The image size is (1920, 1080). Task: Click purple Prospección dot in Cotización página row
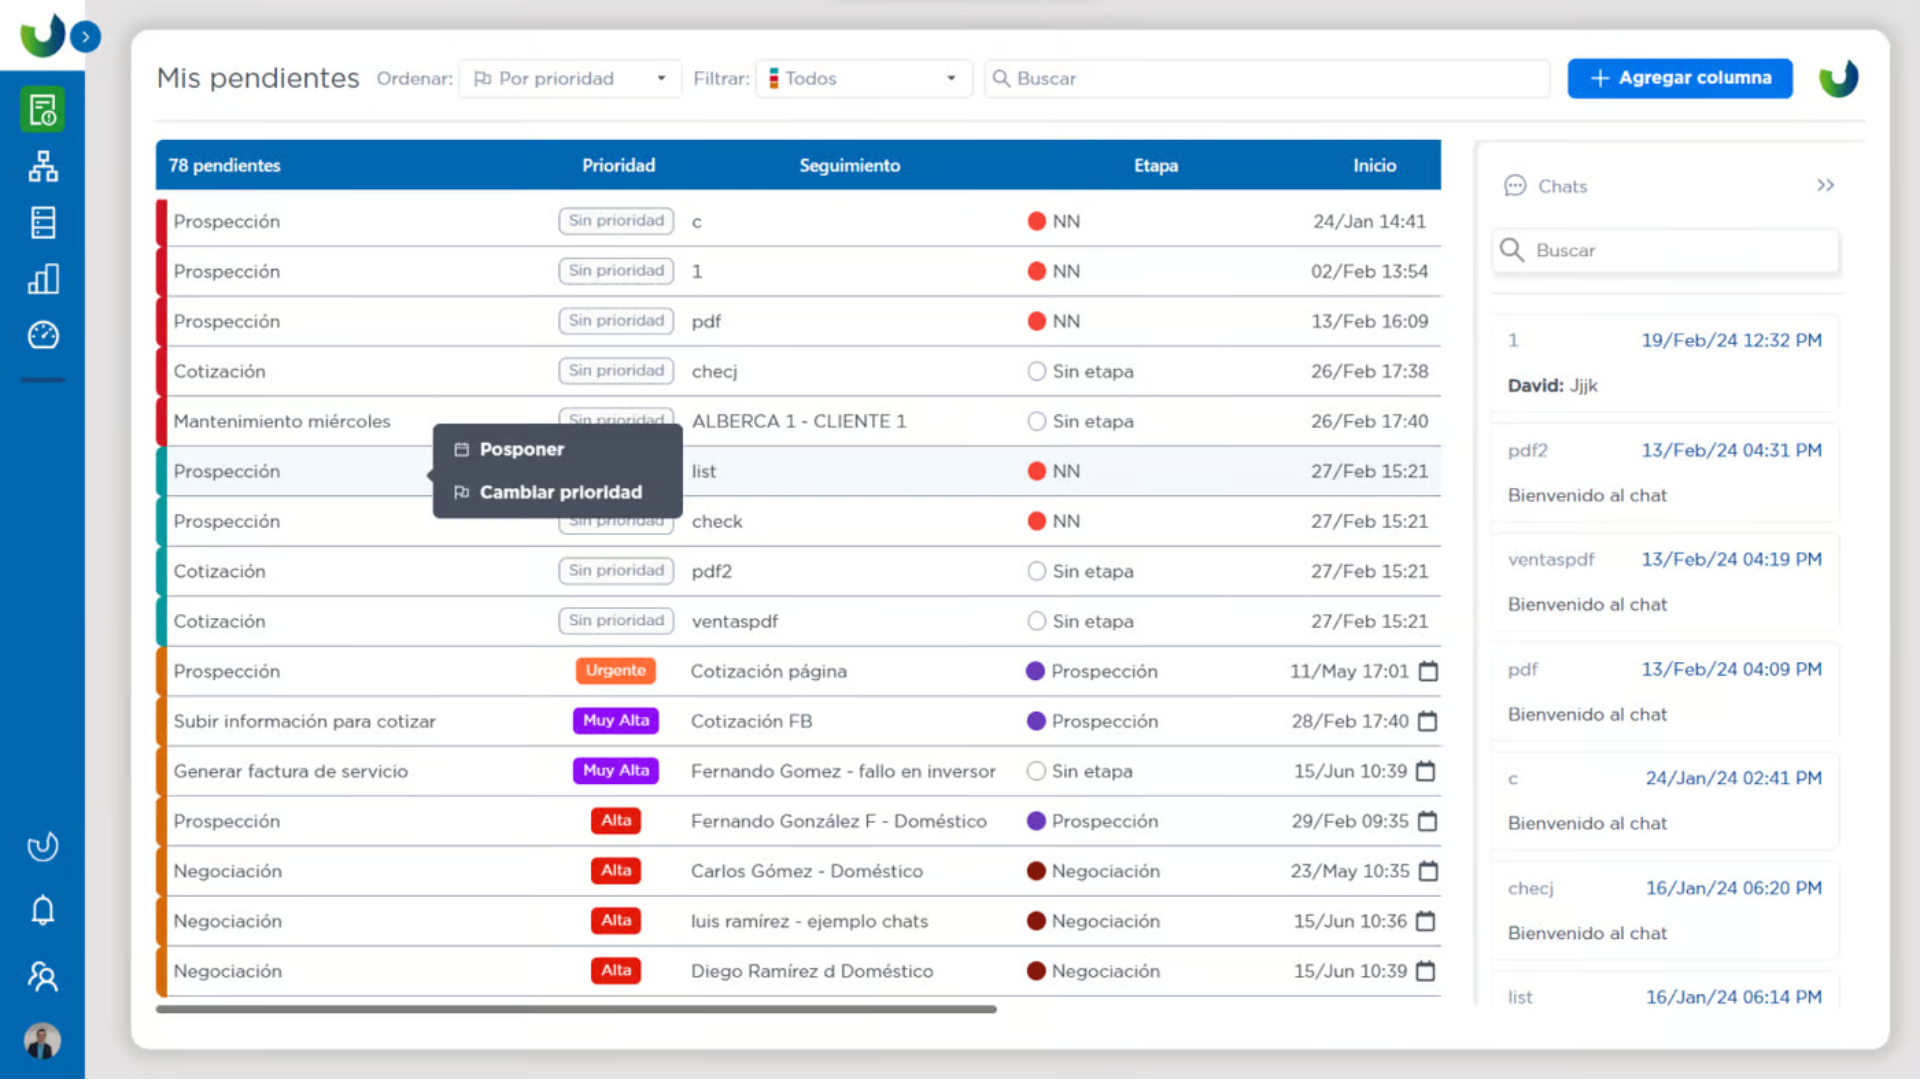[1036, 671]
